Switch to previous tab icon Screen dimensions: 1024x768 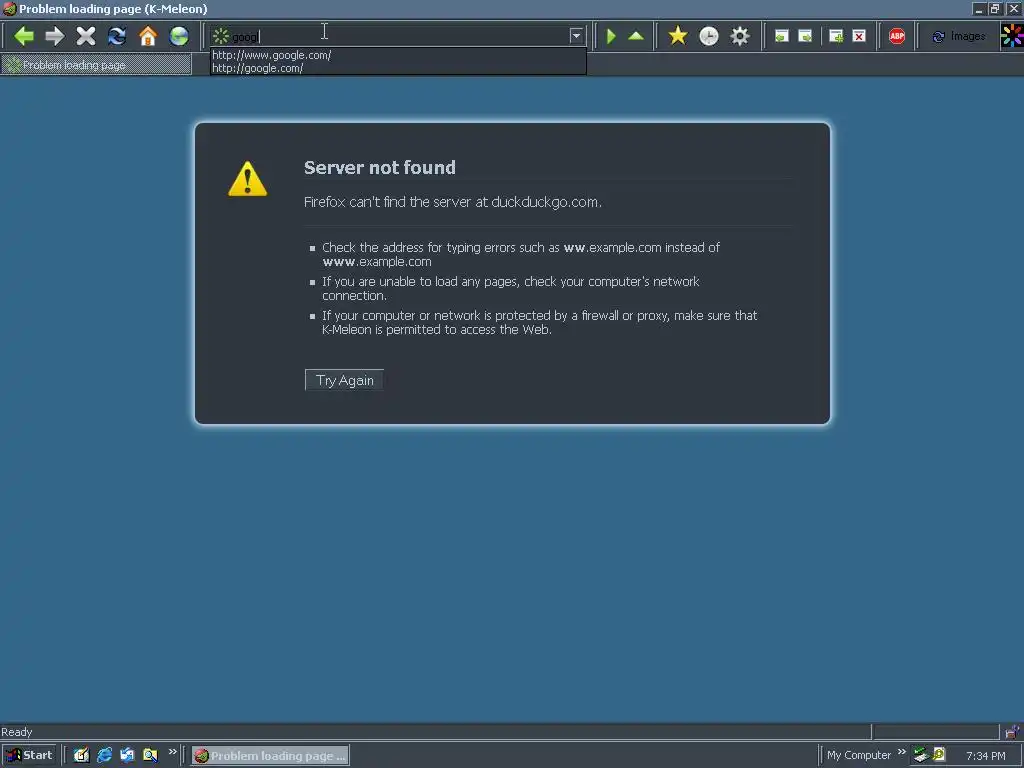coord(782,36)
